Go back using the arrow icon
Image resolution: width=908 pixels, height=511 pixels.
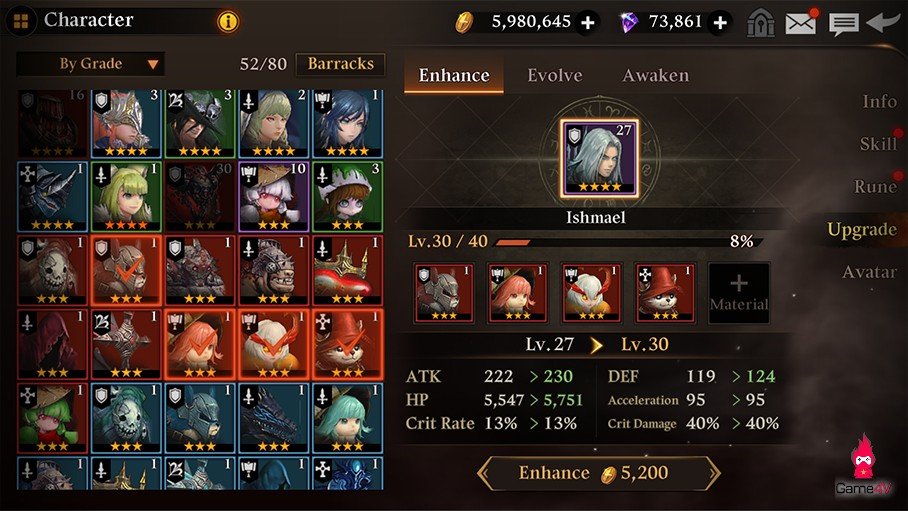pos(883,22)
